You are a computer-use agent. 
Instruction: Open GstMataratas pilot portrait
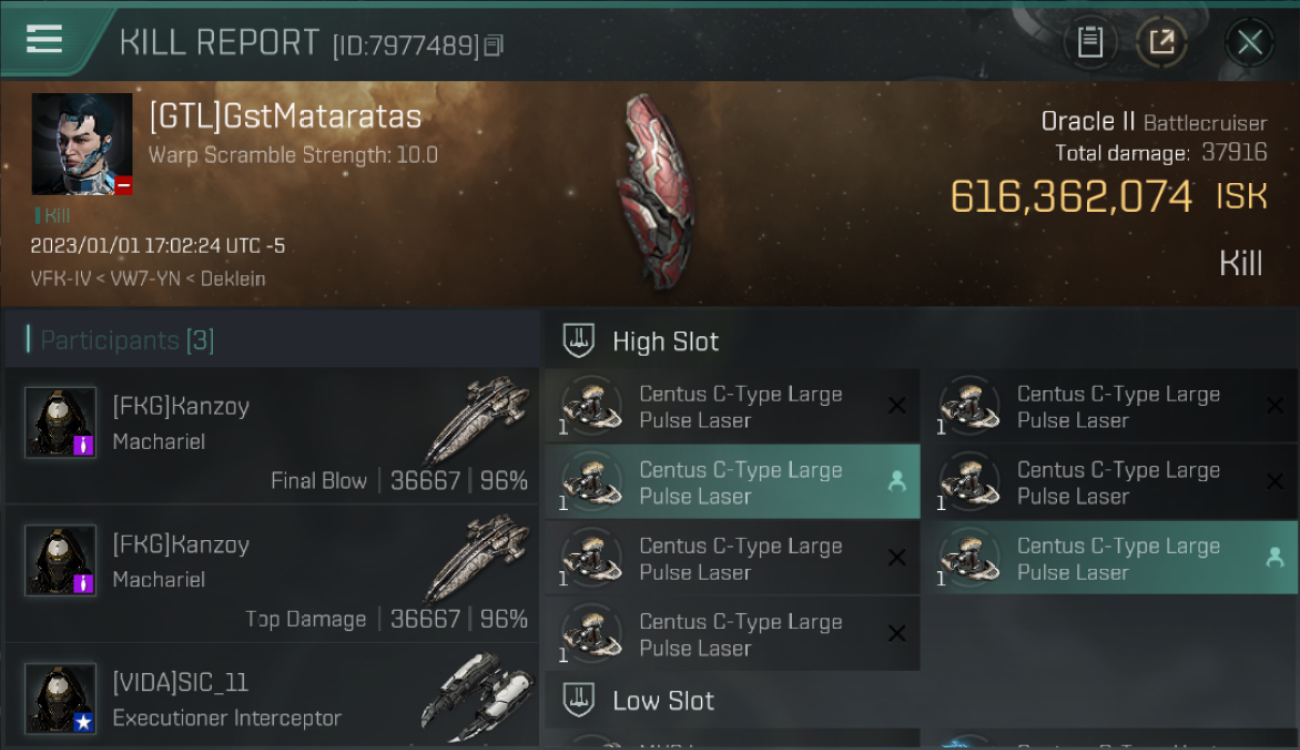[x=82, y=144]
